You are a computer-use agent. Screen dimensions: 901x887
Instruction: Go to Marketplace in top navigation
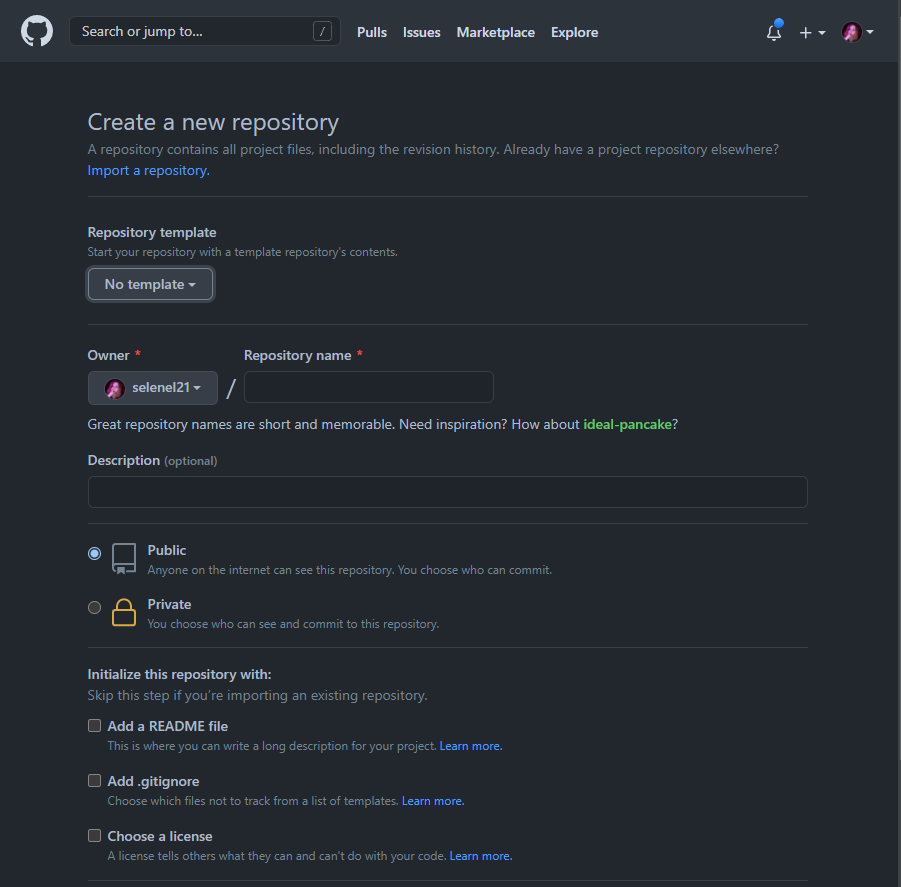point(495,33)
